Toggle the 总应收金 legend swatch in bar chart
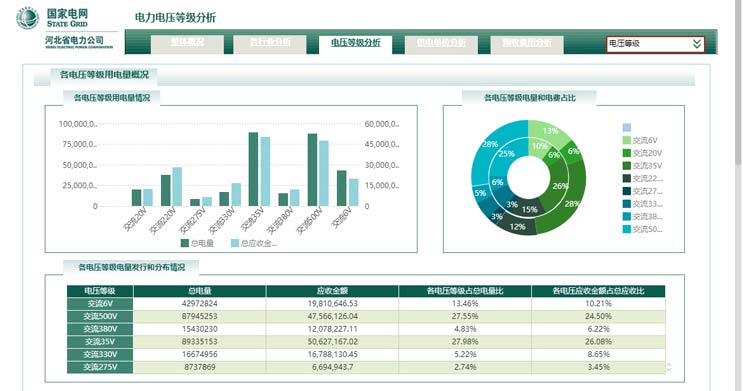Viewport: 743px width, 391px height. (x=235, y=243)
